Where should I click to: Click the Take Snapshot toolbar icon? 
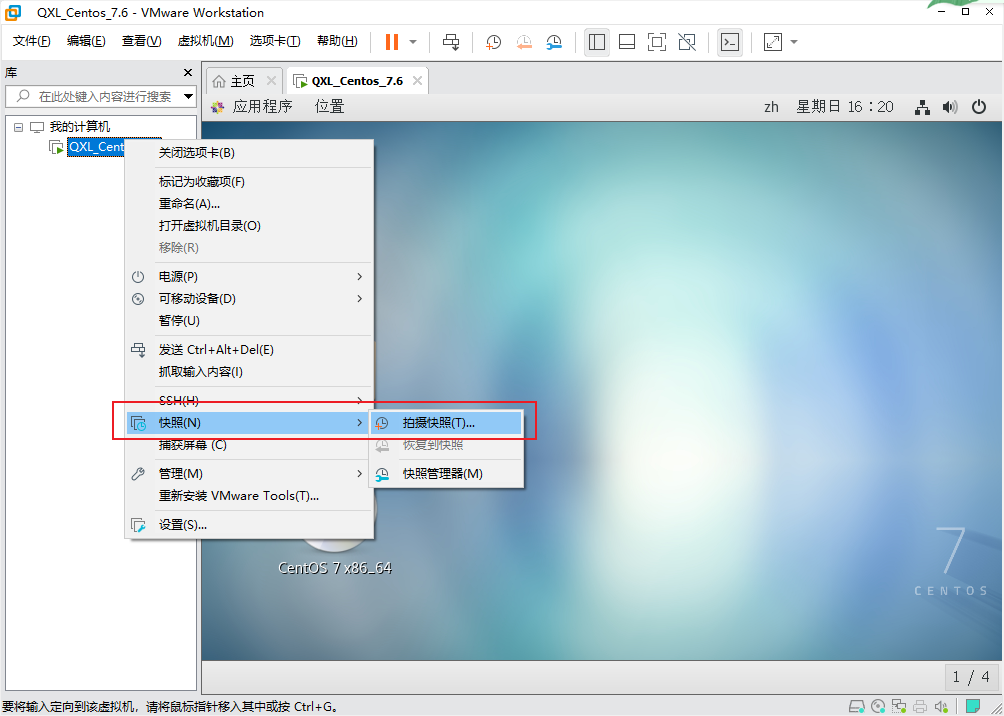point(493,42)
